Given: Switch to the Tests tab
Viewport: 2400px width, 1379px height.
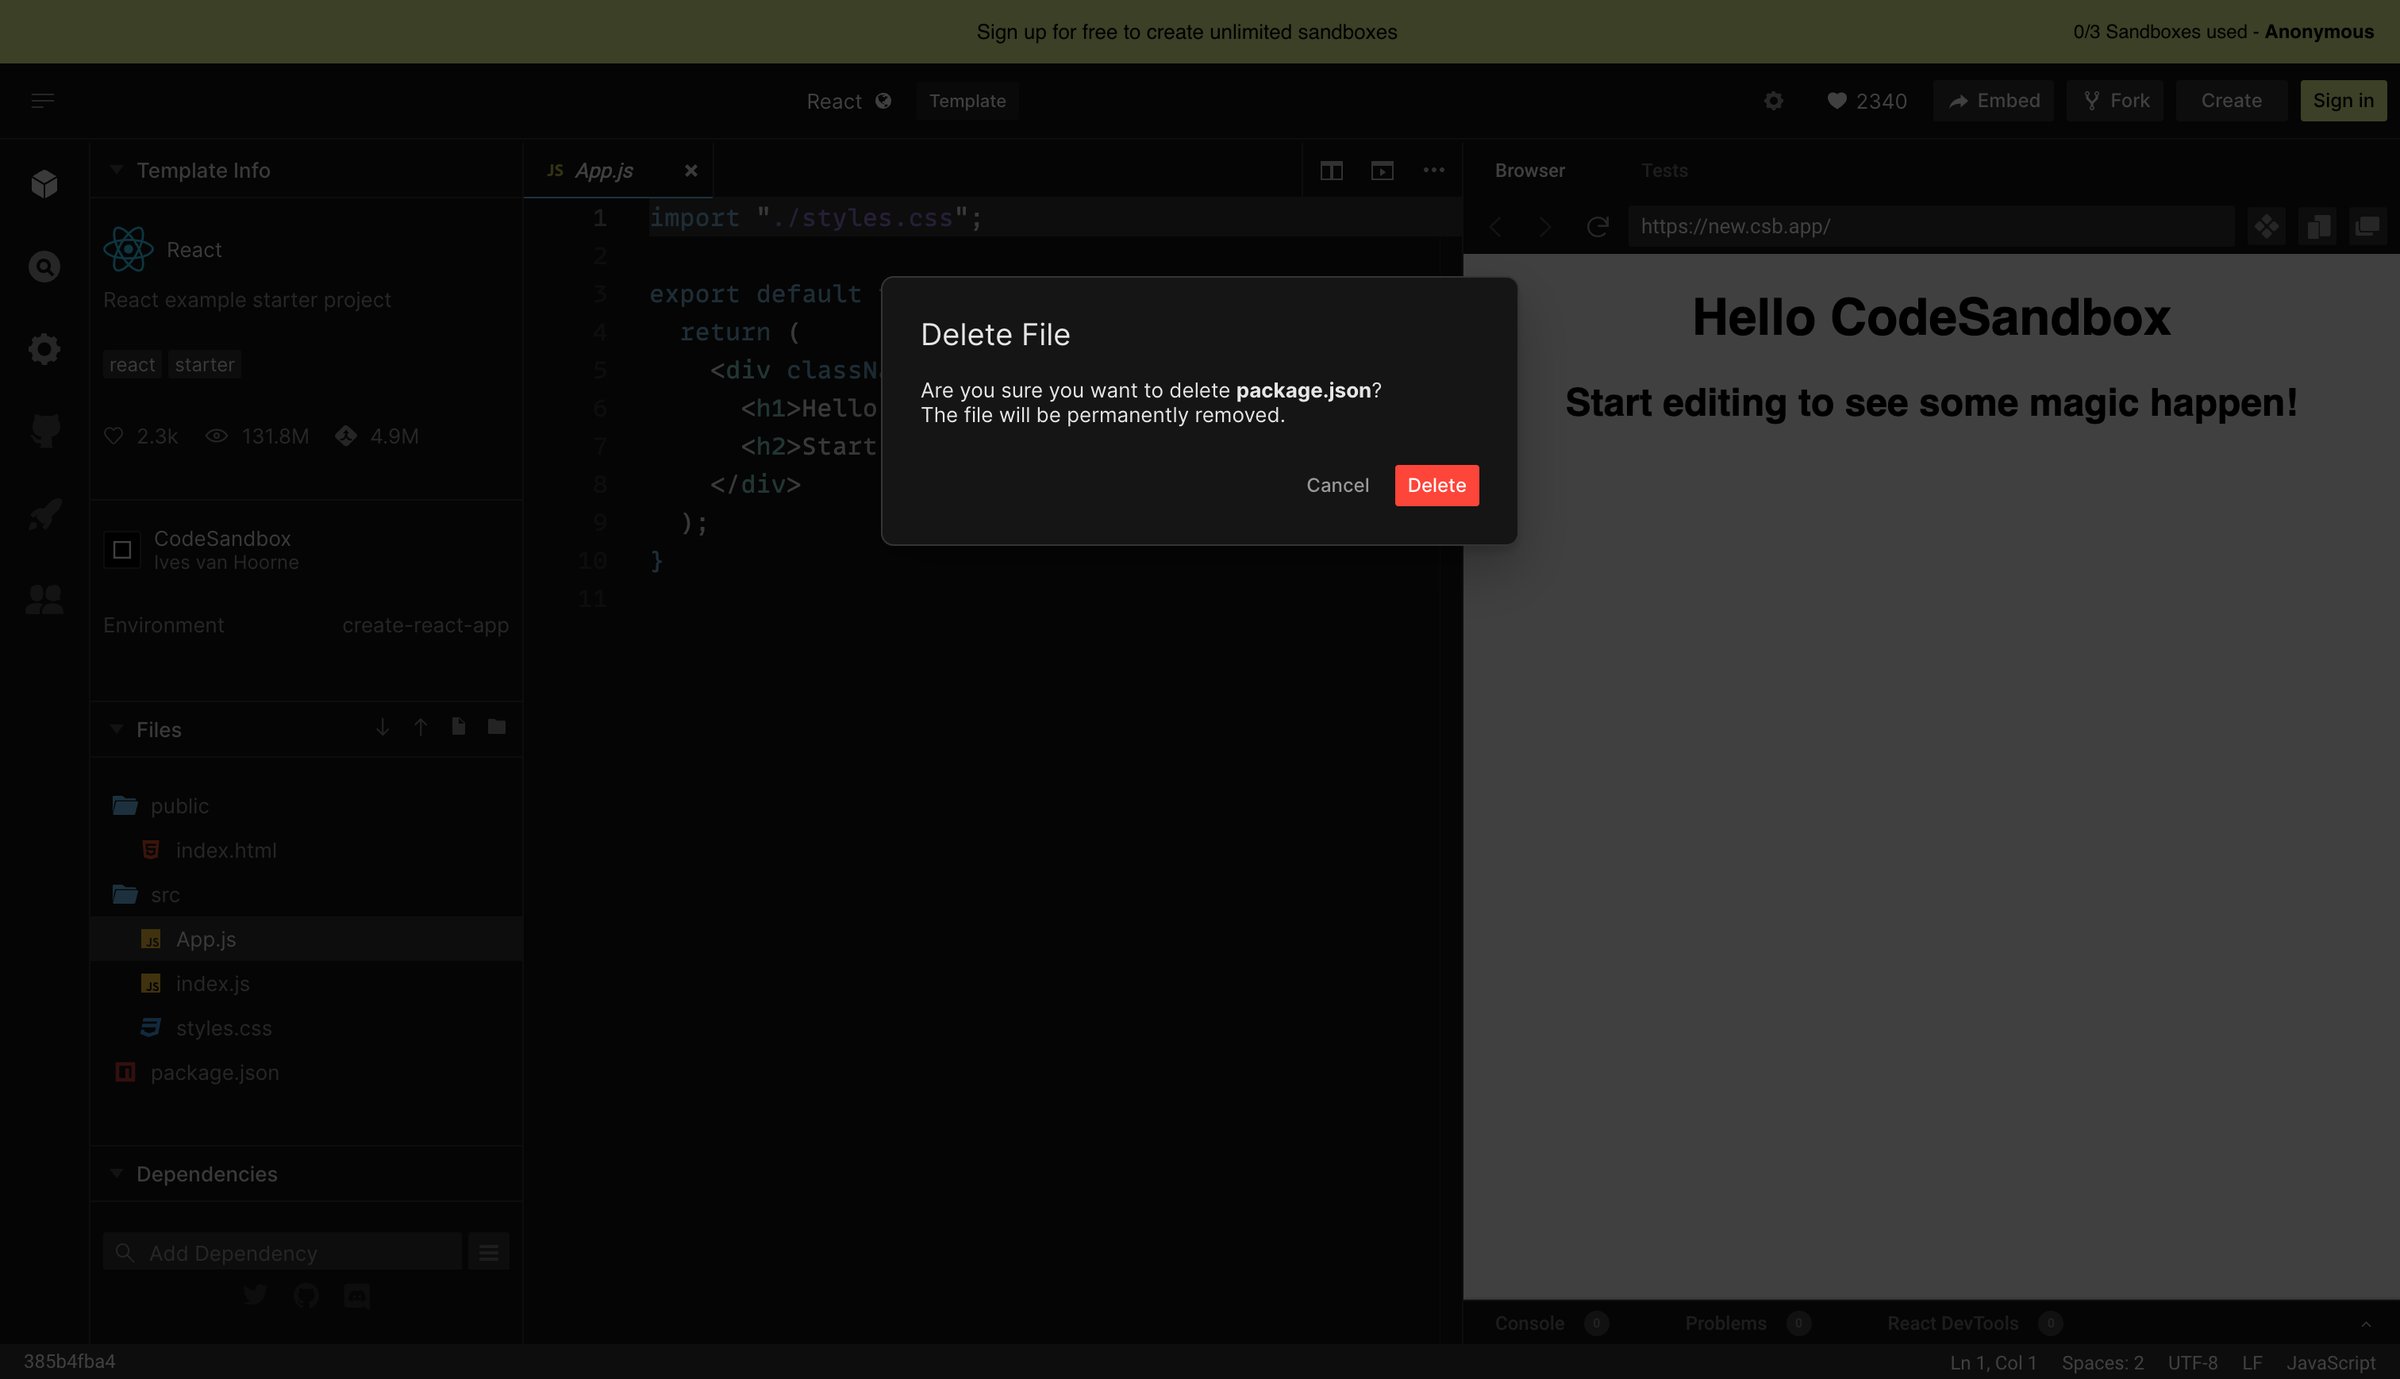Looking at the screenshot, I should point(1664,171).
